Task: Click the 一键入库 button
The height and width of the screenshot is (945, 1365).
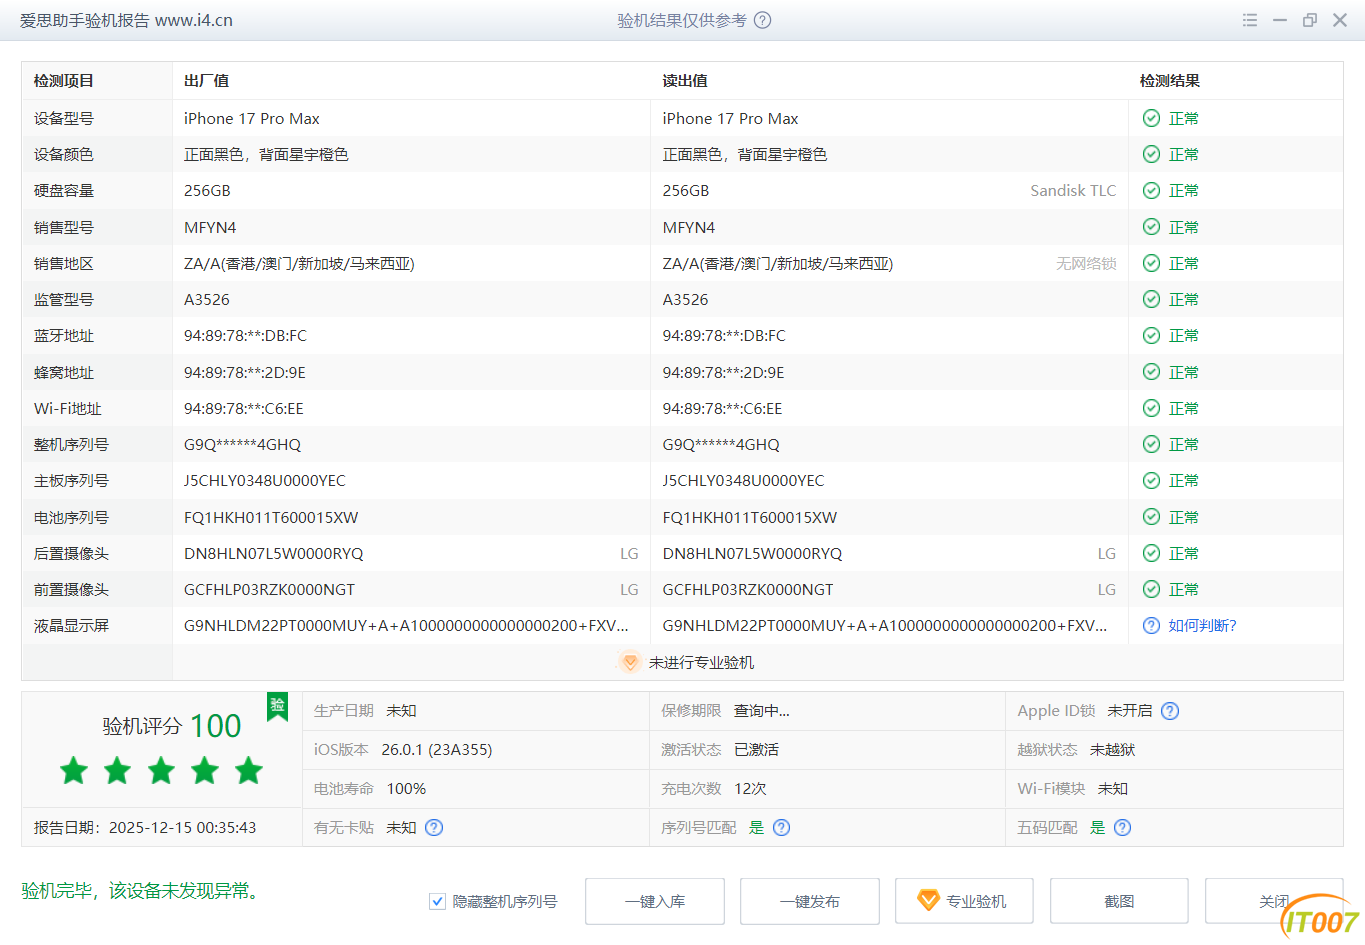Action: point(655,901)
